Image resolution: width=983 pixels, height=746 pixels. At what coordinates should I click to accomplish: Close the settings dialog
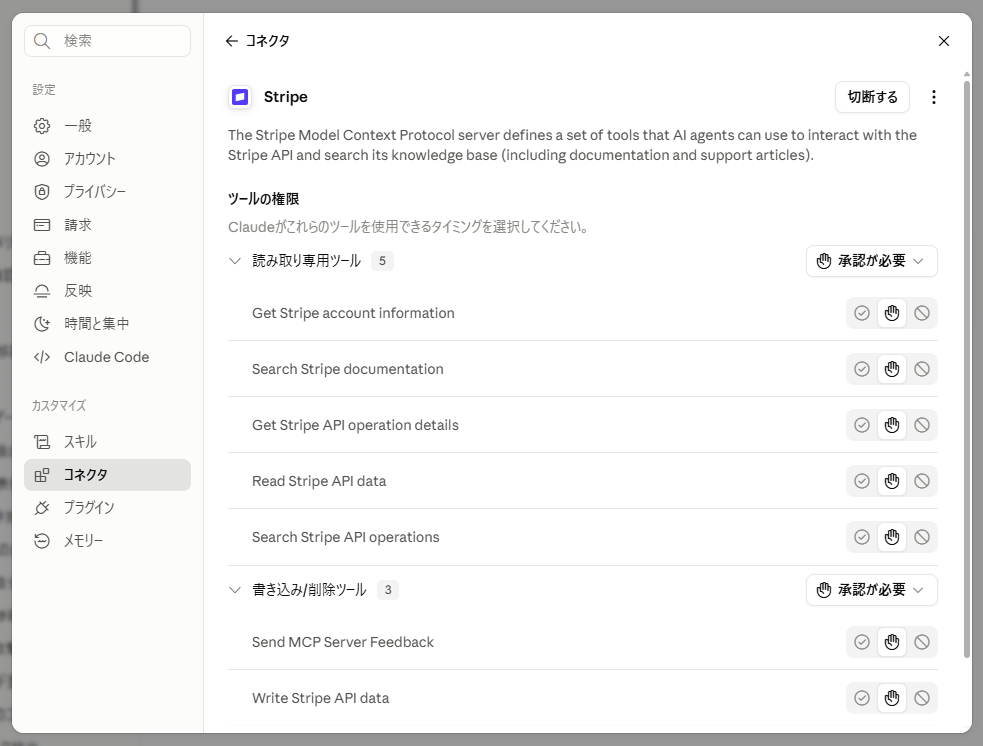pyautogui.click(x=944, y=41)
